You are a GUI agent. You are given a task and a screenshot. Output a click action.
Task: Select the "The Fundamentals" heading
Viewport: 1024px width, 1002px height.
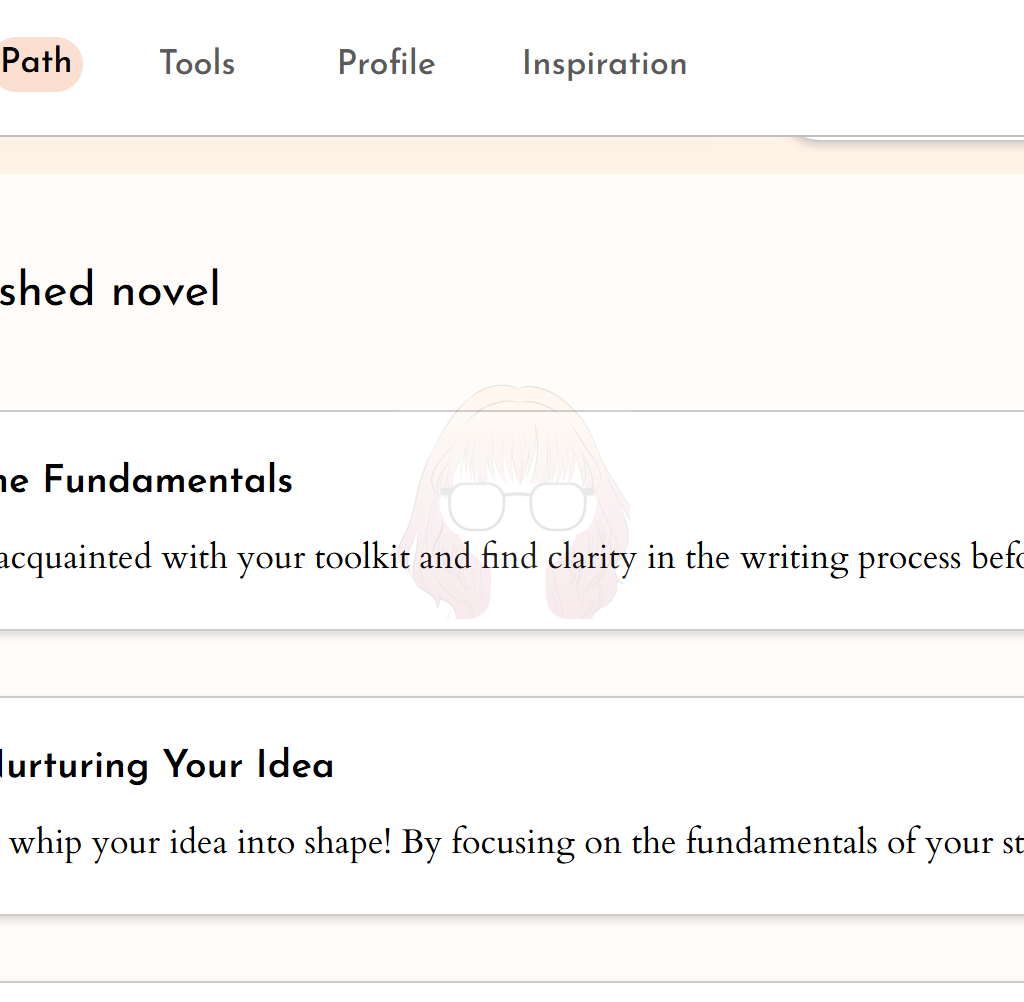(x=146, y=479)
